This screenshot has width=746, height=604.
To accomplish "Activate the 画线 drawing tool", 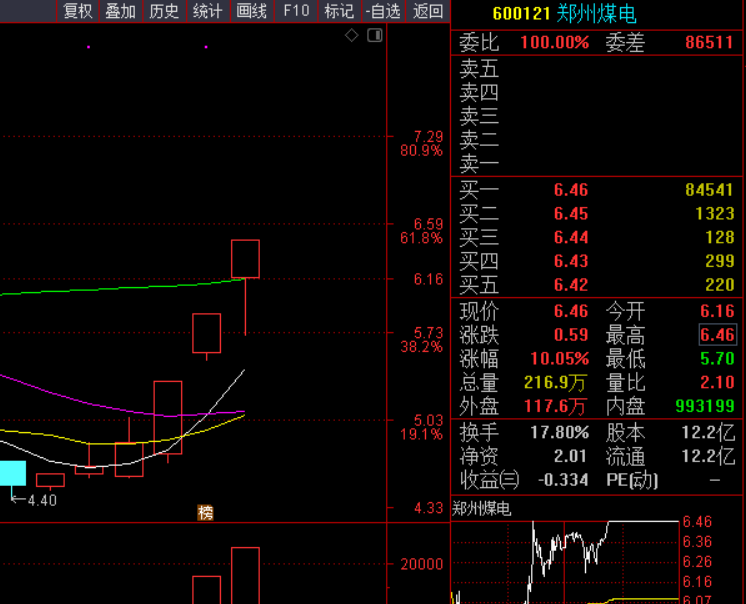I will pos(252,11).
